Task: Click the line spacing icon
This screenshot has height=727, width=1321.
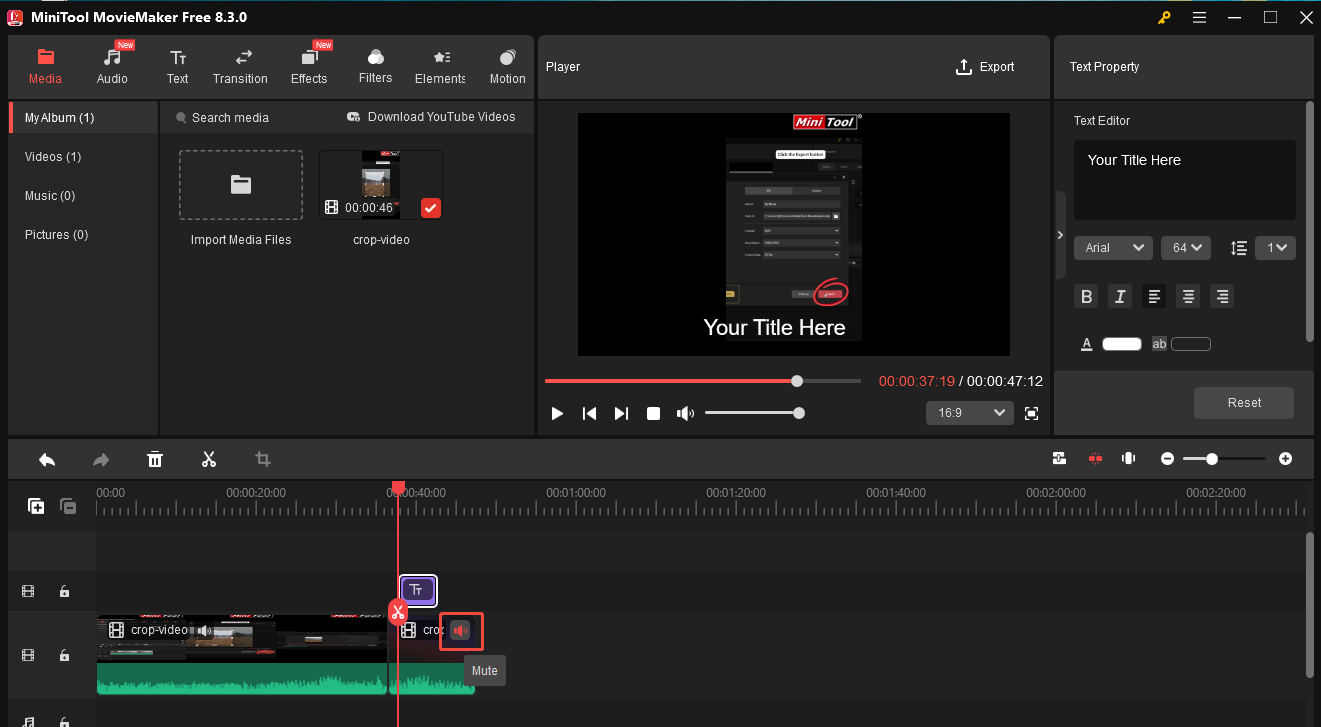Action: coord(1239,248)
